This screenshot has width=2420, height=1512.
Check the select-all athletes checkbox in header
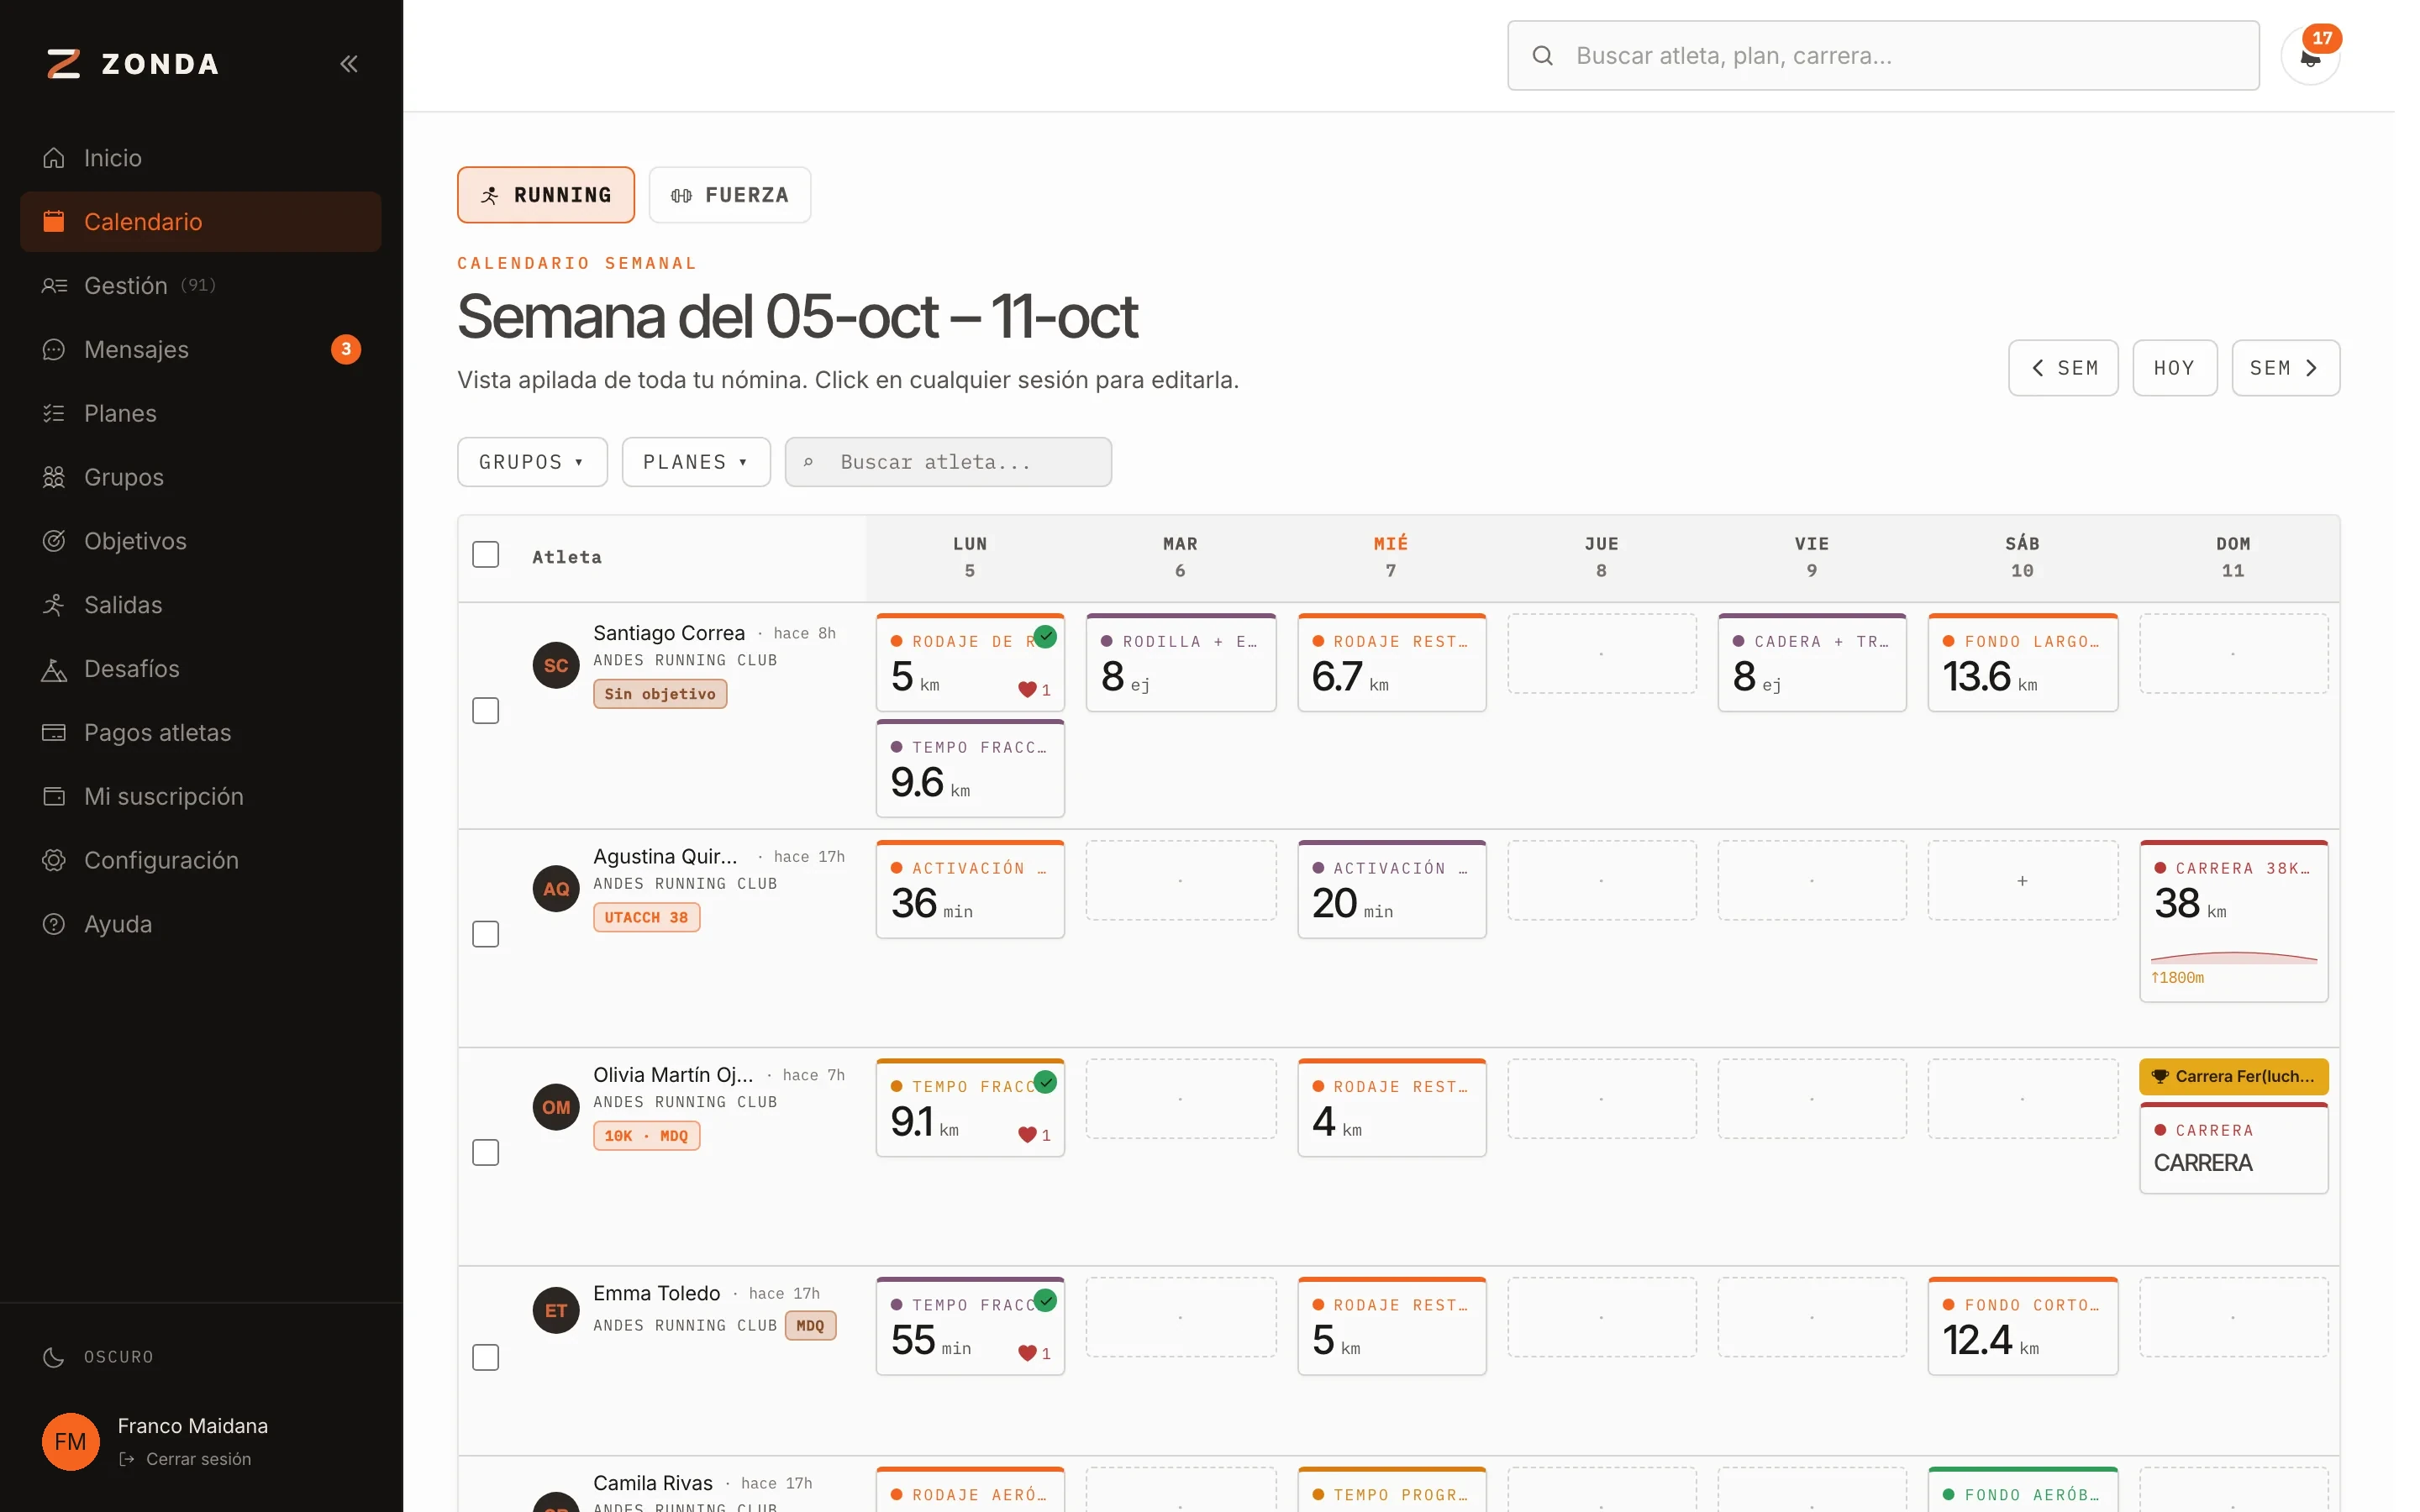486,555
